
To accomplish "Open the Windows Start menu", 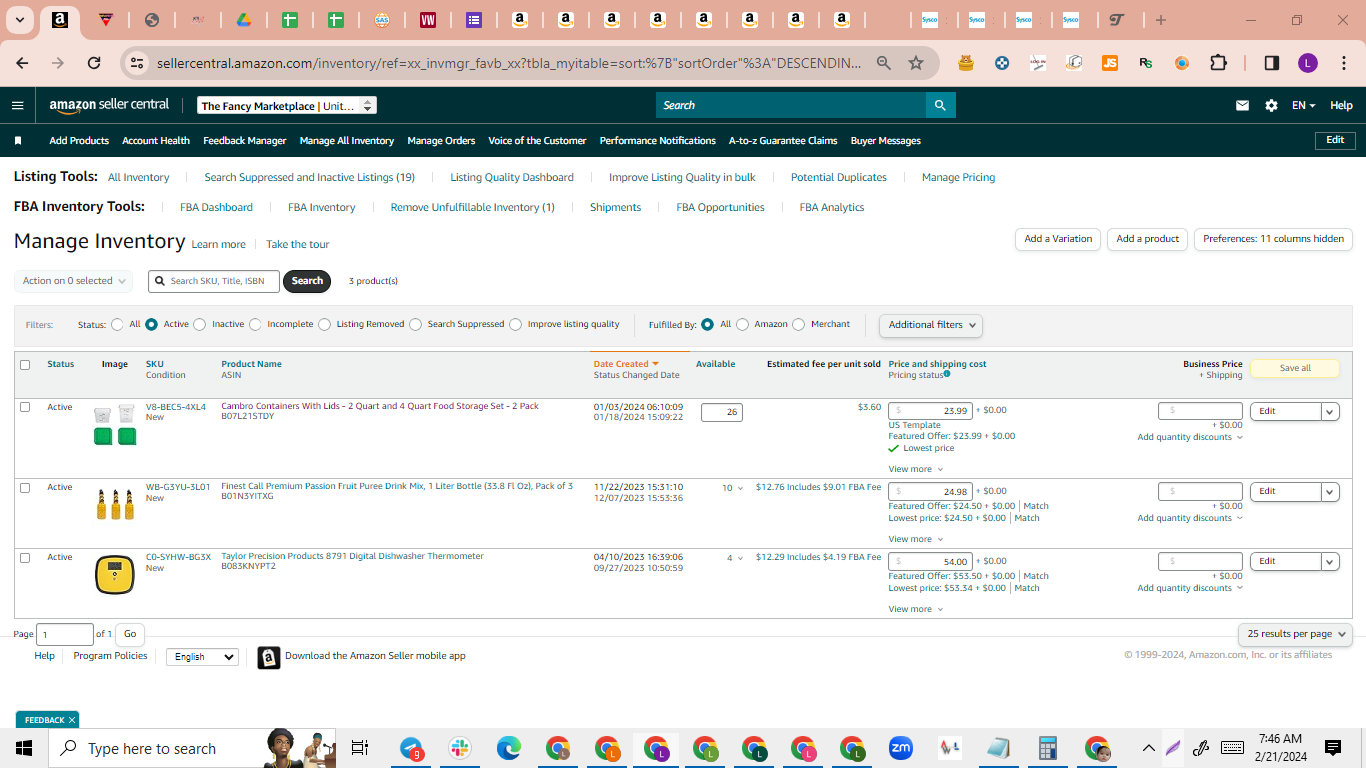I will [24, 748].
